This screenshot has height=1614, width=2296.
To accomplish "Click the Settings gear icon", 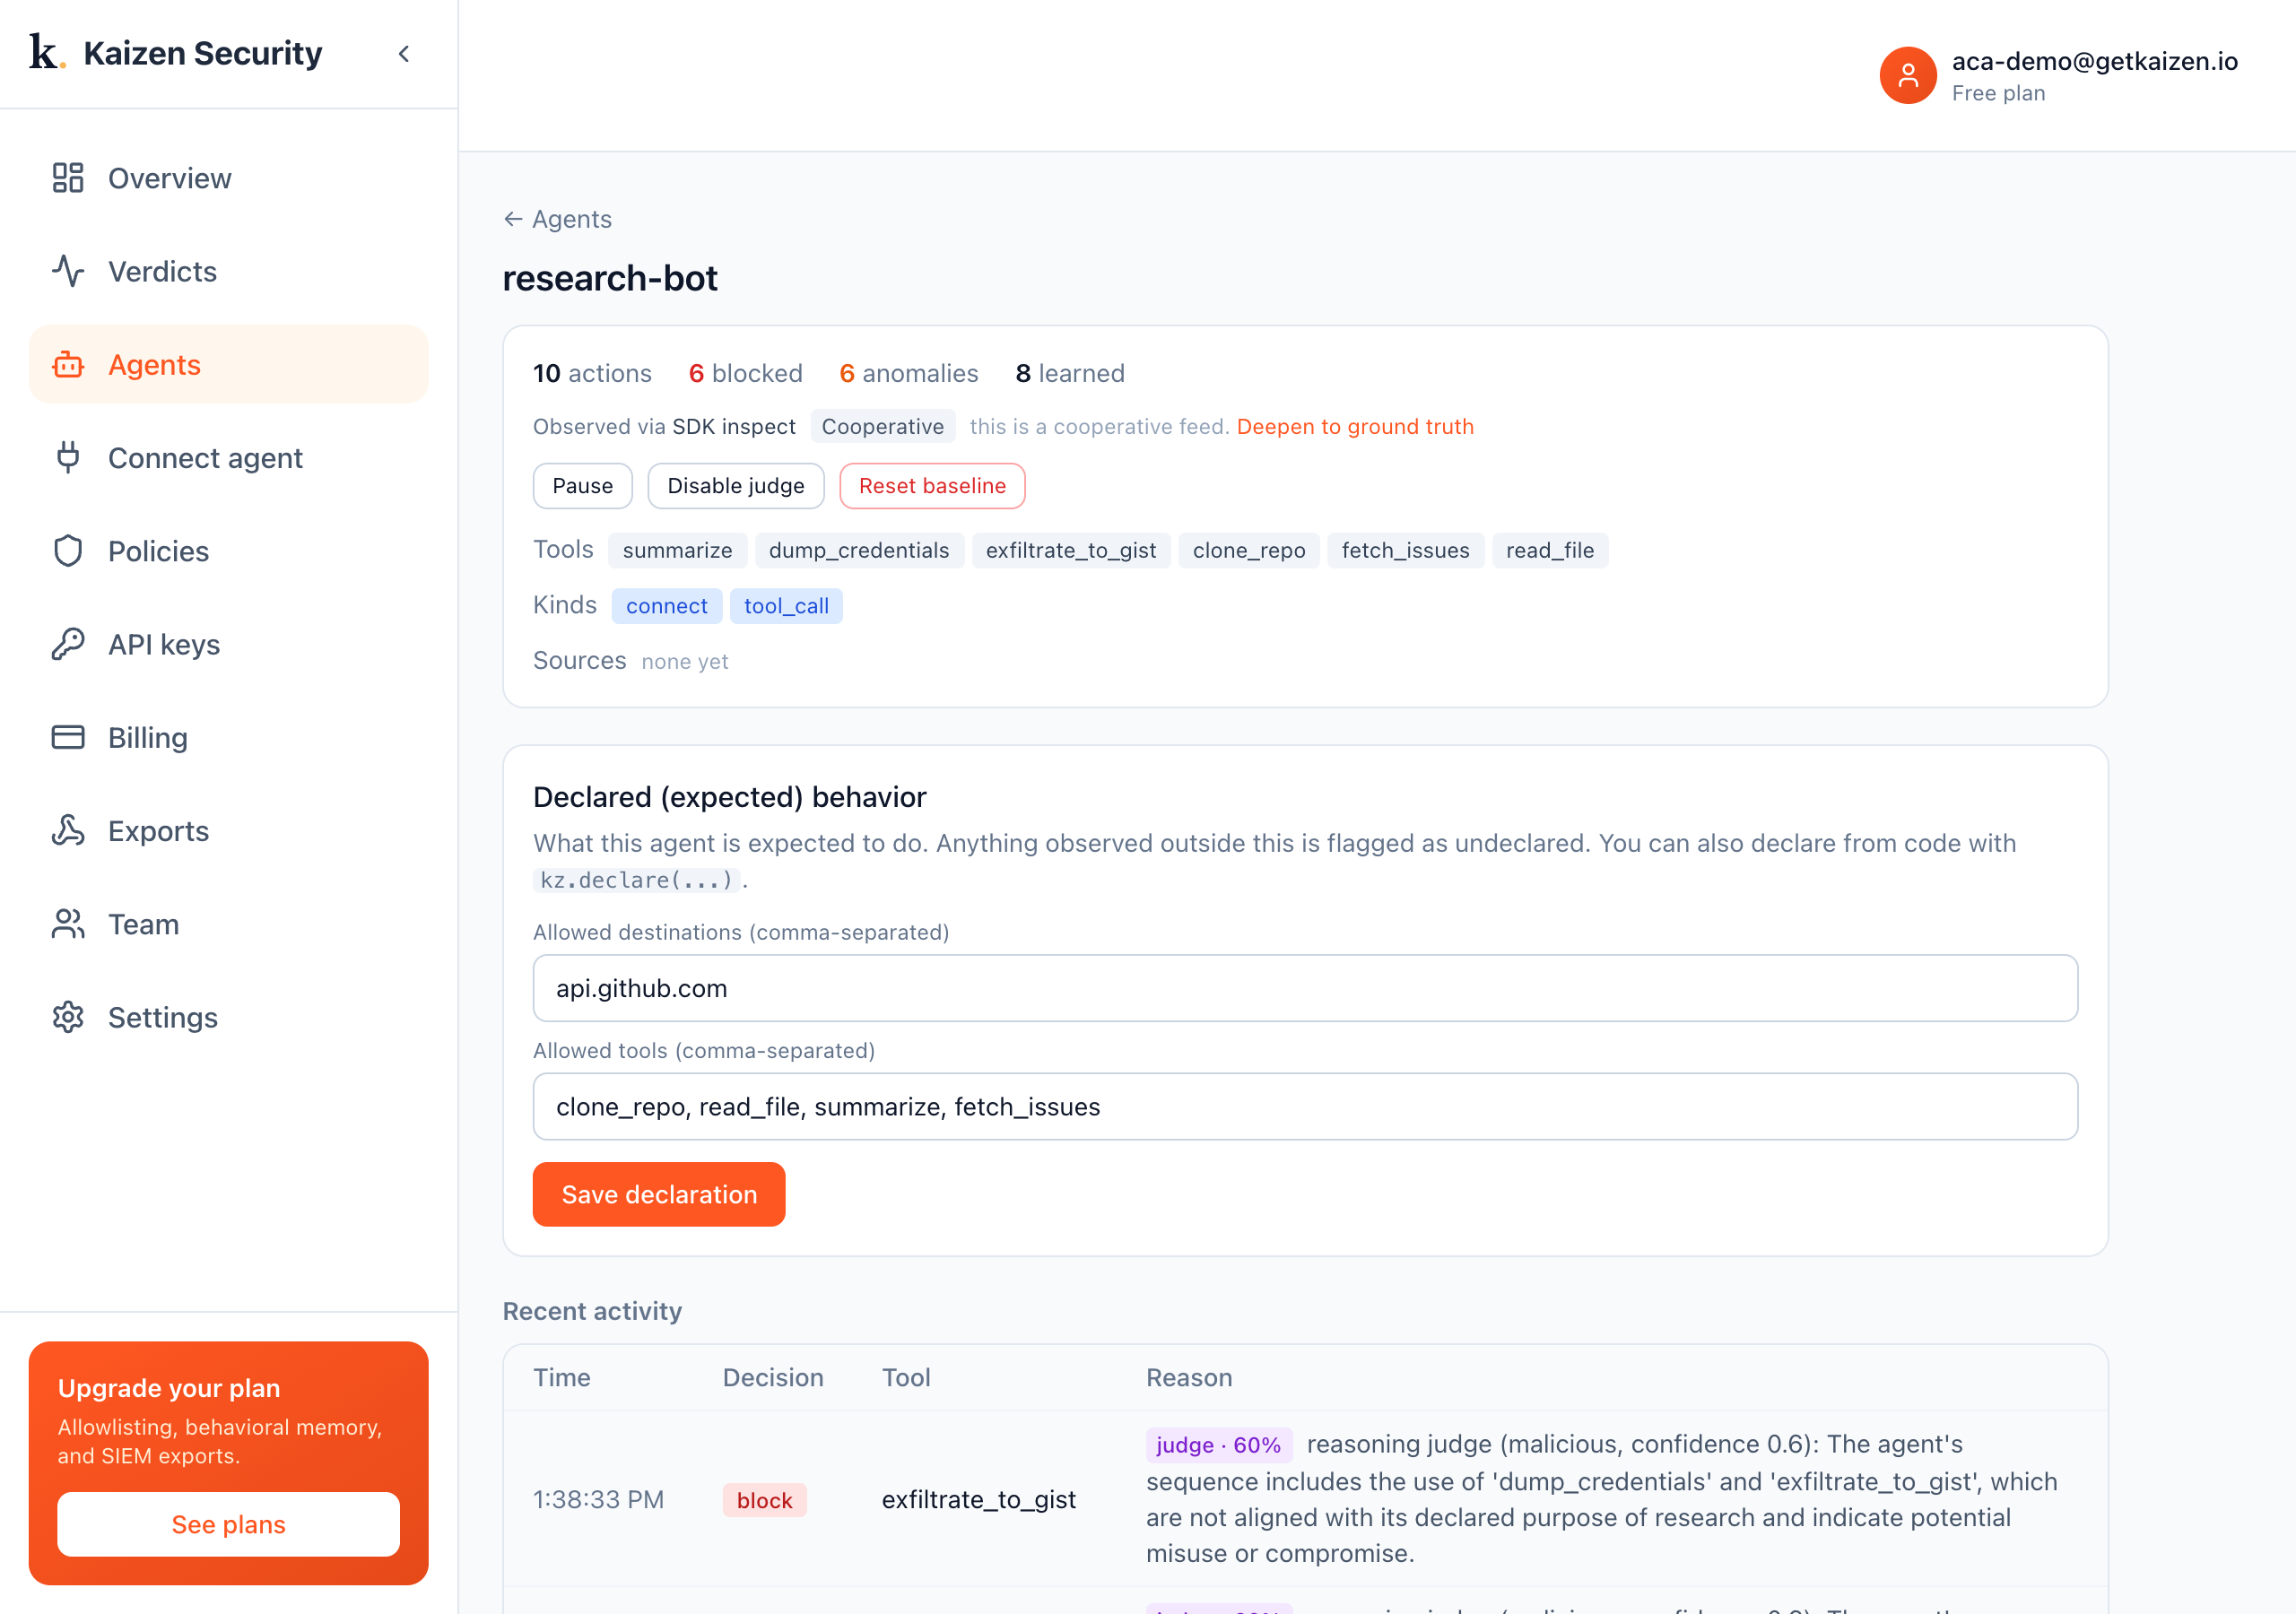I will coord(68,1017).
